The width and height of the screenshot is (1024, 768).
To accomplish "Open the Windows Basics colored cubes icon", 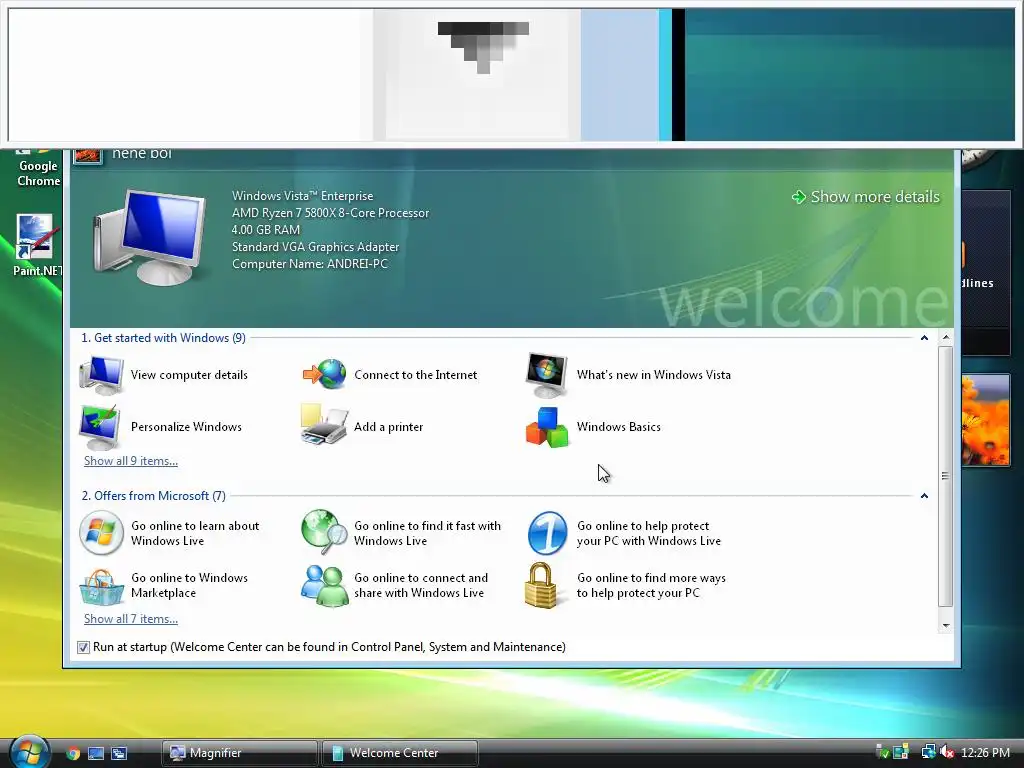I will pyautogui.click(x=547, y=428).
